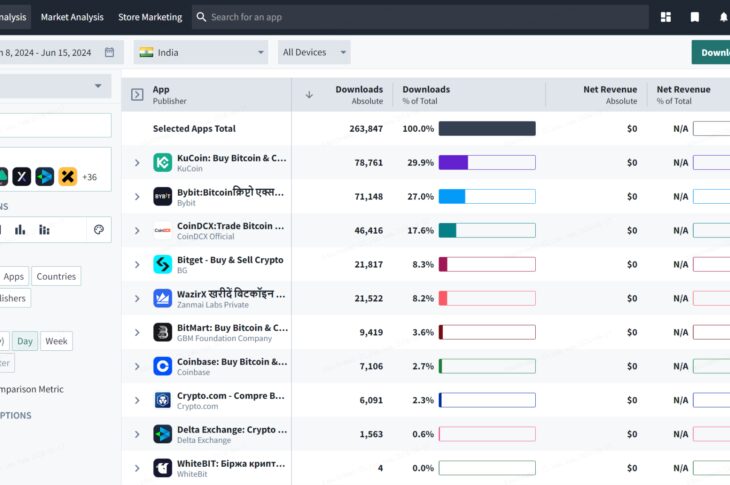Viewport: 730px width, 485px height.
Task: Sort by Downloads using the down arrow
Action: click(309, 95)
